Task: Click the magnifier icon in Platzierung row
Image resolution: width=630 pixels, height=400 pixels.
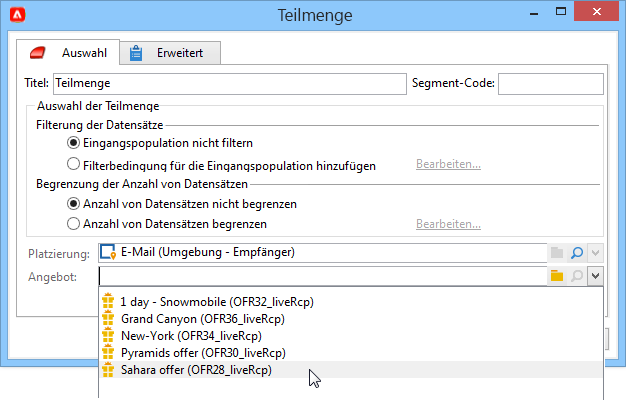Action: (x=577, y=253)
